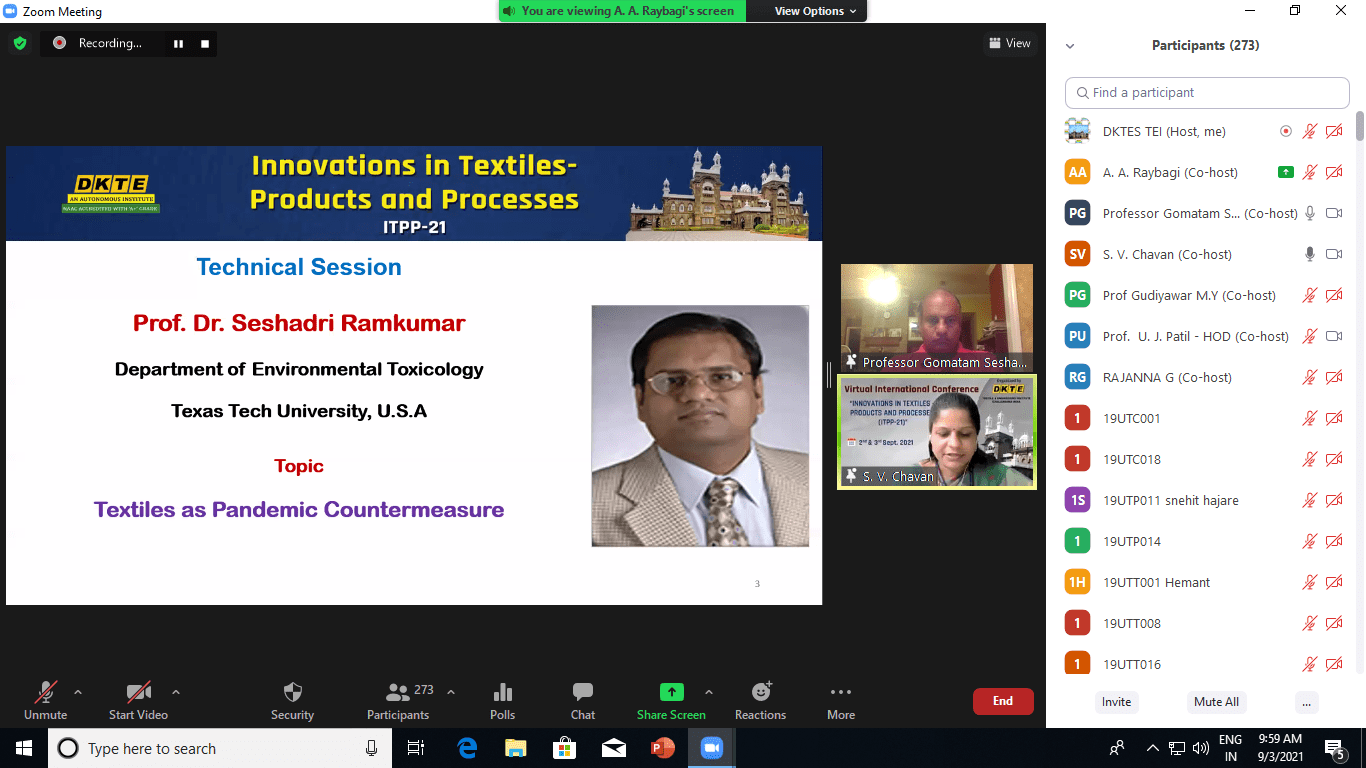This screenshot has width=1366, height=768.
Task: Toggle video icon of S. V. Chavan
Action: pyautogui.click(x=1334, y=254)
